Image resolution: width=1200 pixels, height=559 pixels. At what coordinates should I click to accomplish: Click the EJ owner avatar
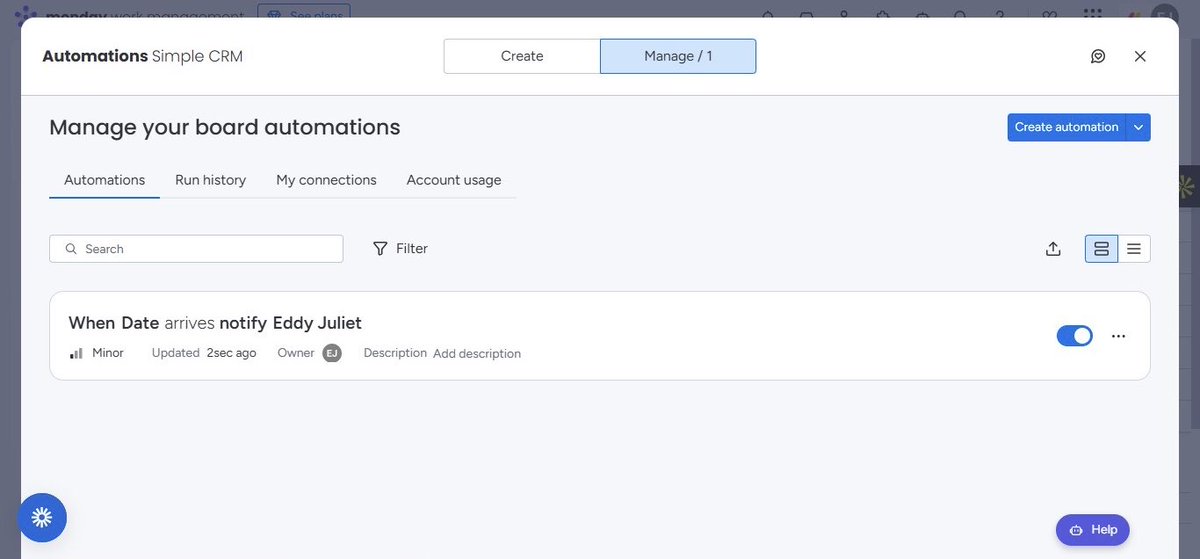332,353
